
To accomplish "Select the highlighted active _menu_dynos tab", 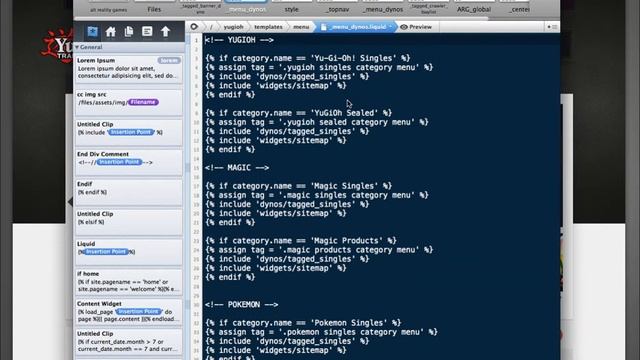I will point(247,9).
